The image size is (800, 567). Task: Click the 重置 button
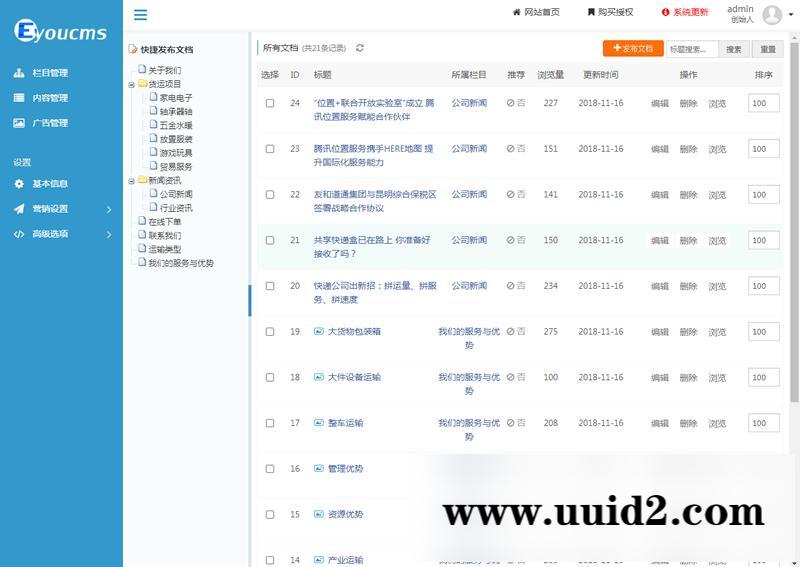(768, 49)
